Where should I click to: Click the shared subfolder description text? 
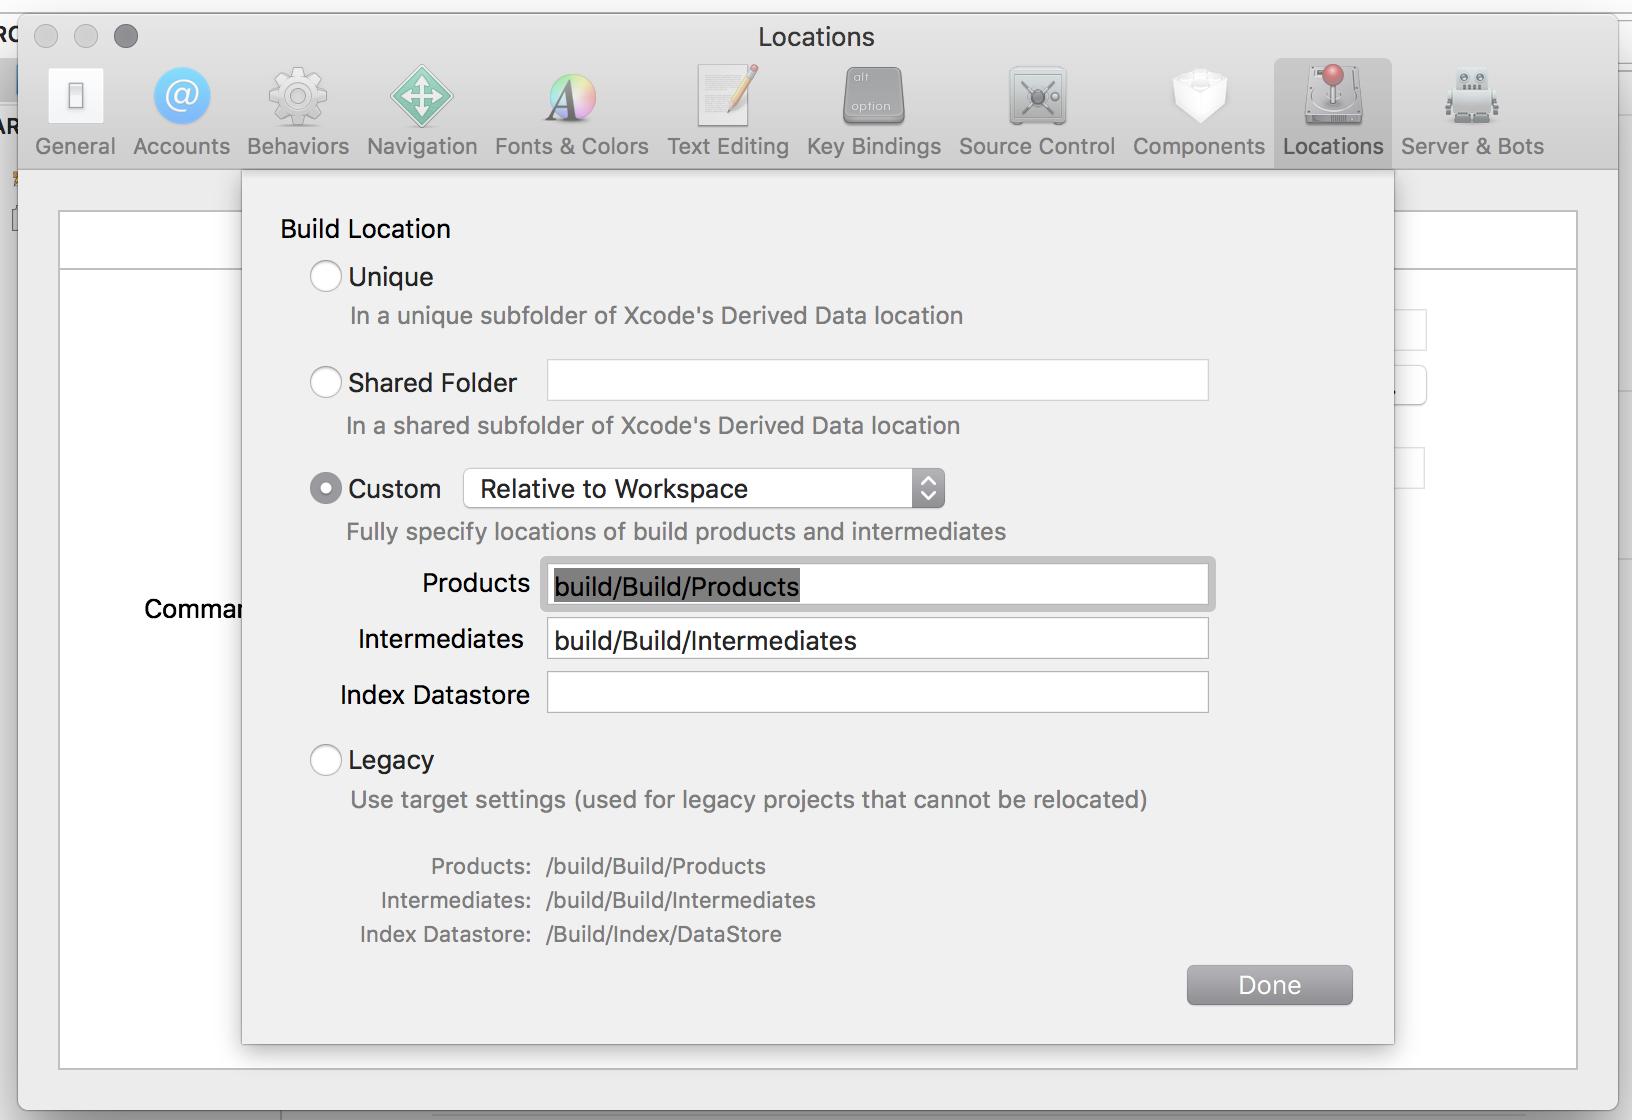(653, 426)
